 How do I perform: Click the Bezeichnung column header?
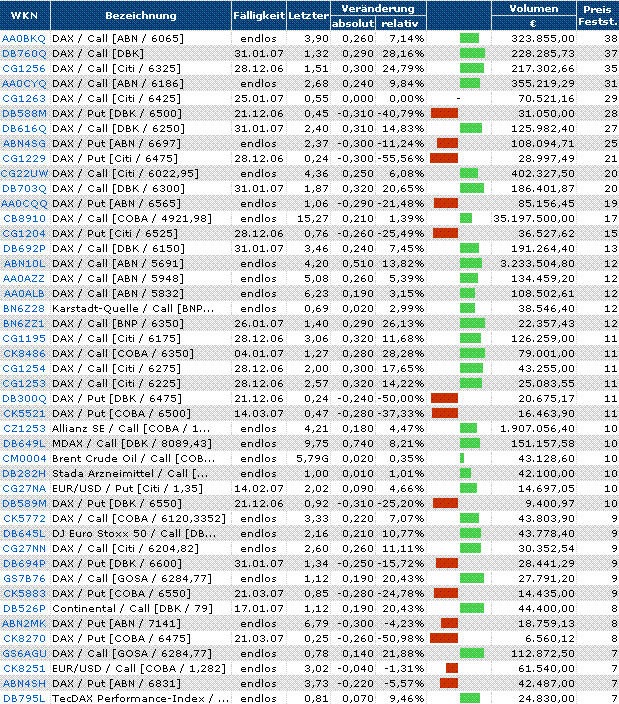pyautogui.click(x=141, y=15)
